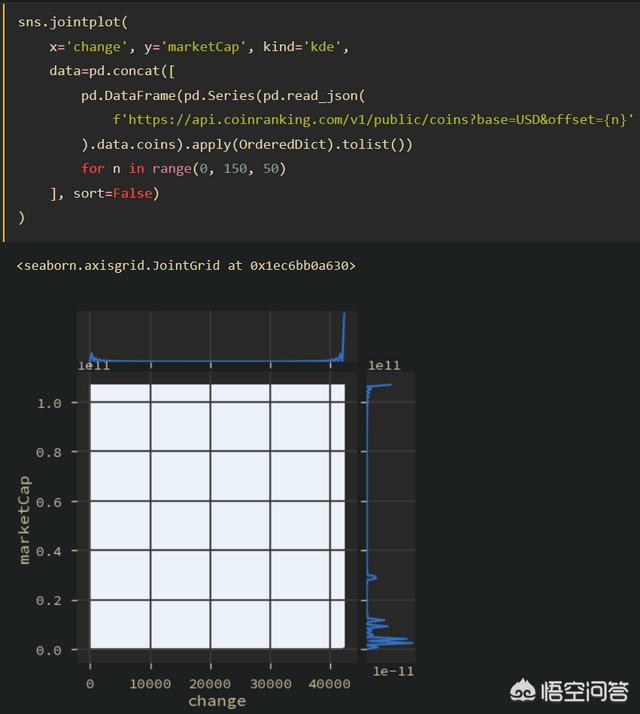
Task: Click the data=pd.concat([ line
Action: point(112,71)
